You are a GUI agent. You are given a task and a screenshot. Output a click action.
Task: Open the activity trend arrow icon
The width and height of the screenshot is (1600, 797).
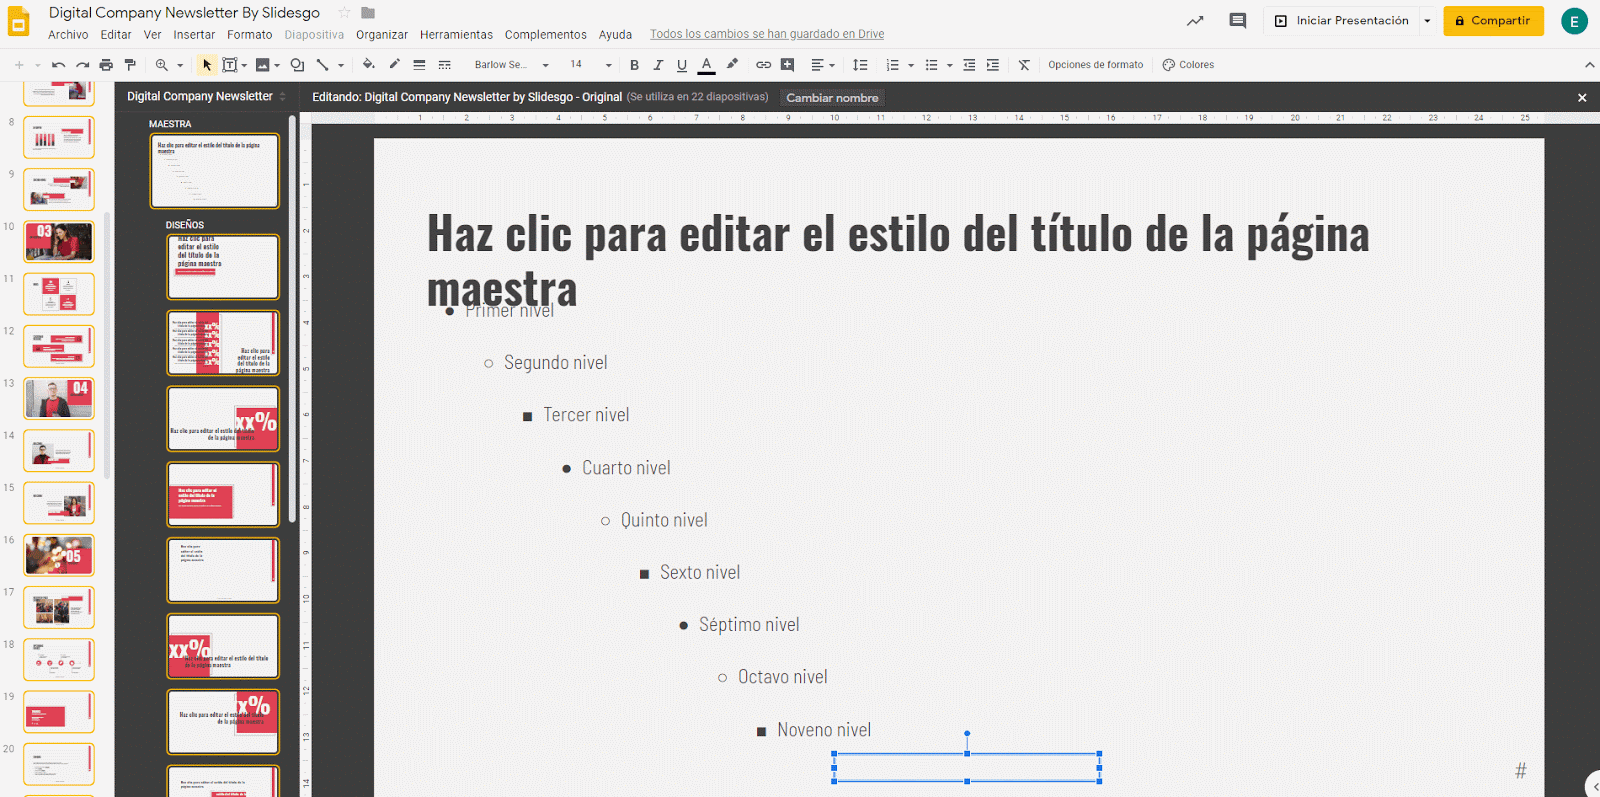click(x=1195, y=21)
